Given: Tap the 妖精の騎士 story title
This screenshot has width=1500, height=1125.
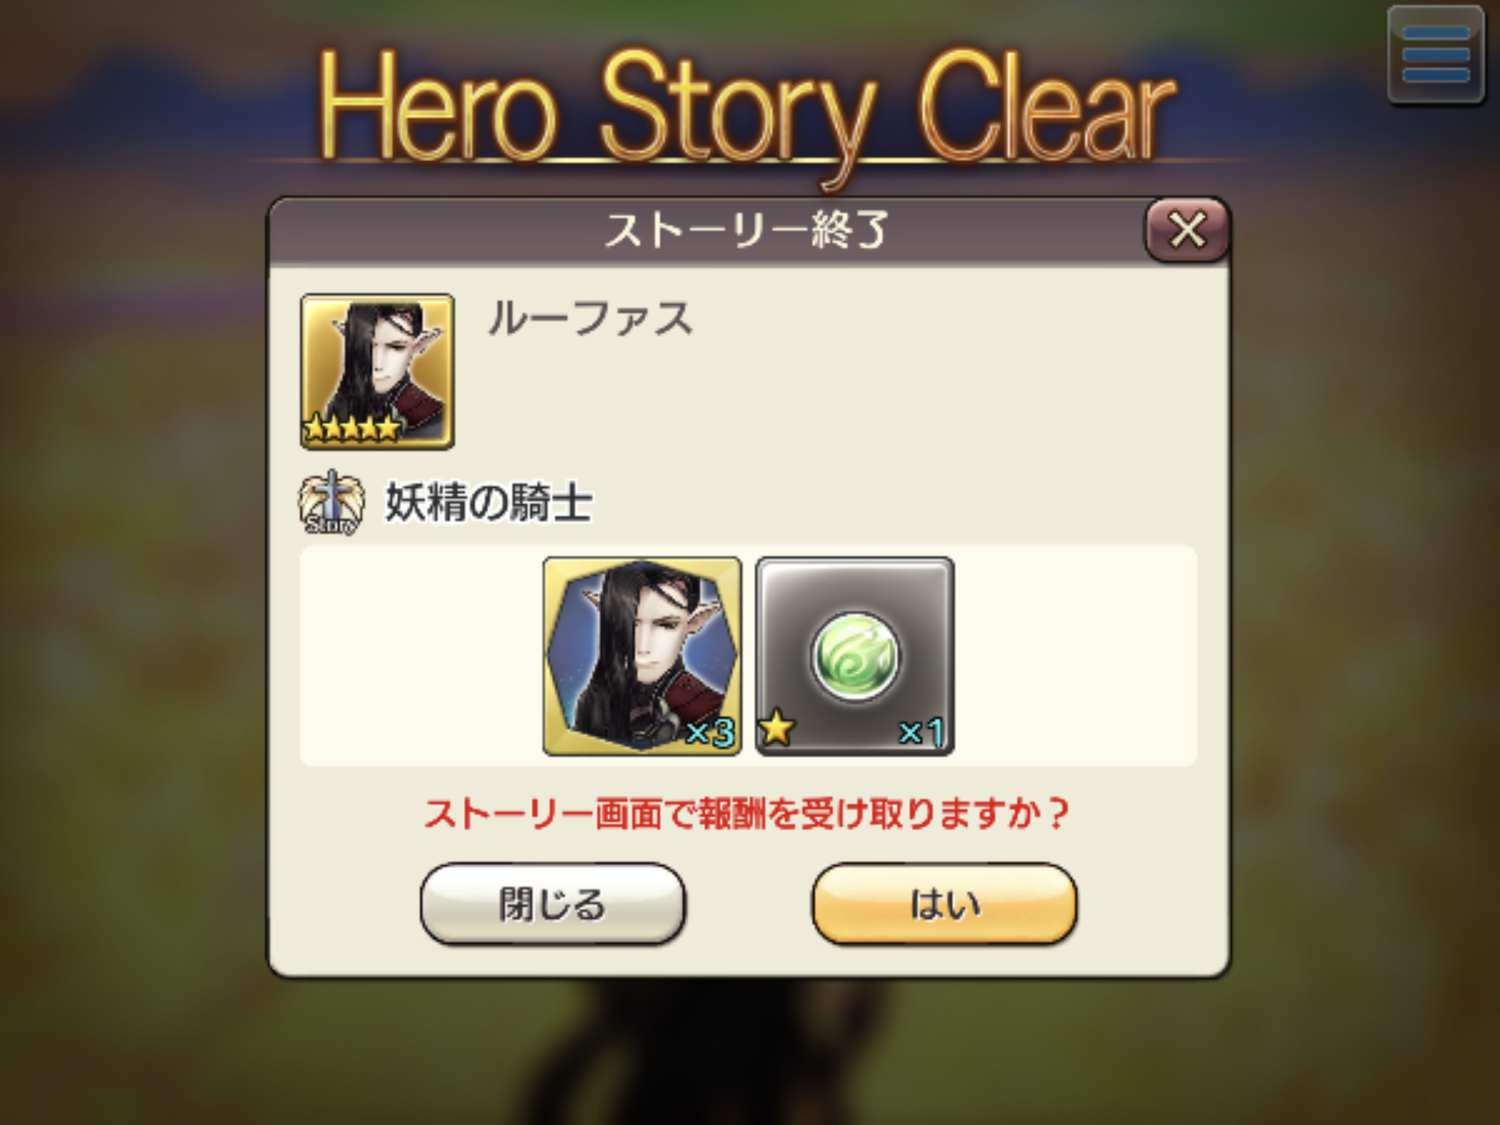Looking at the screenshot, I should (489, 502).
